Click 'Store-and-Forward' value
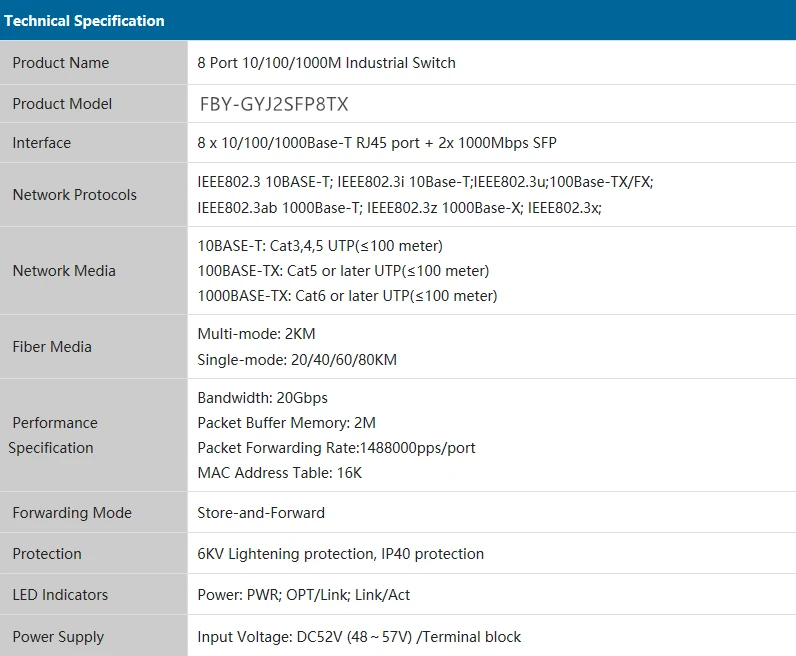This screenshot has height=656, width=796. [261, 513]
